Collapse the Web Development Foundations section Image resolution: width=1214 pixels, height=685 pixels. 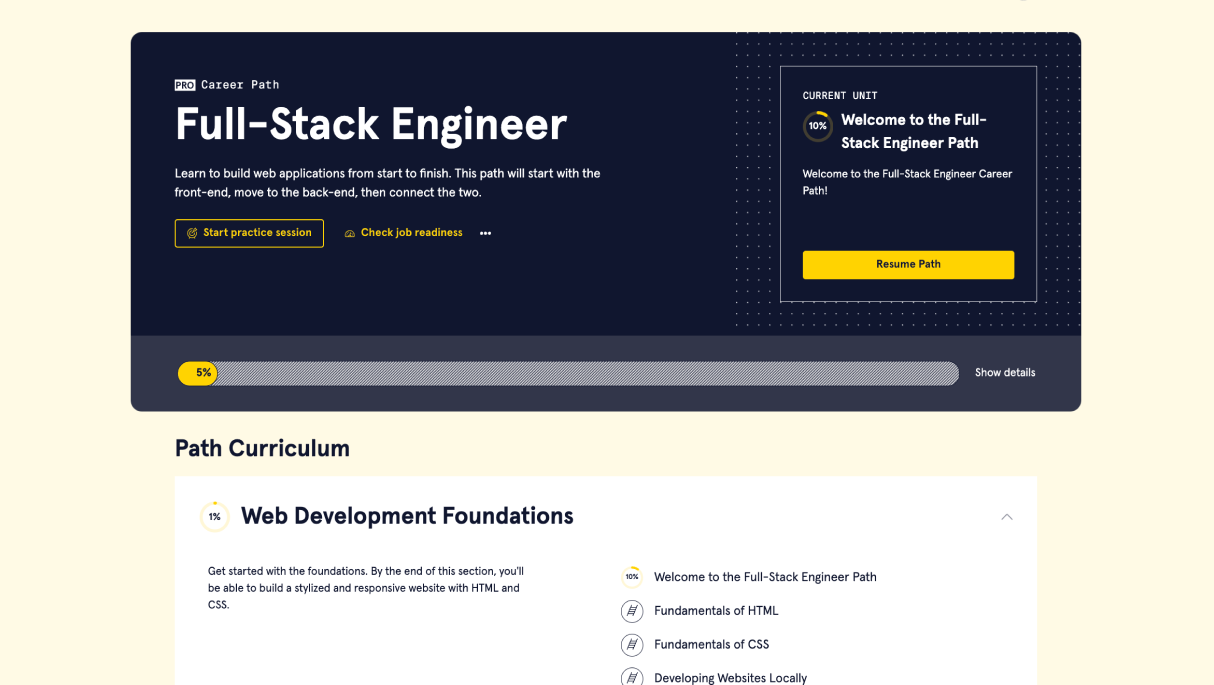coord(1007,517)
